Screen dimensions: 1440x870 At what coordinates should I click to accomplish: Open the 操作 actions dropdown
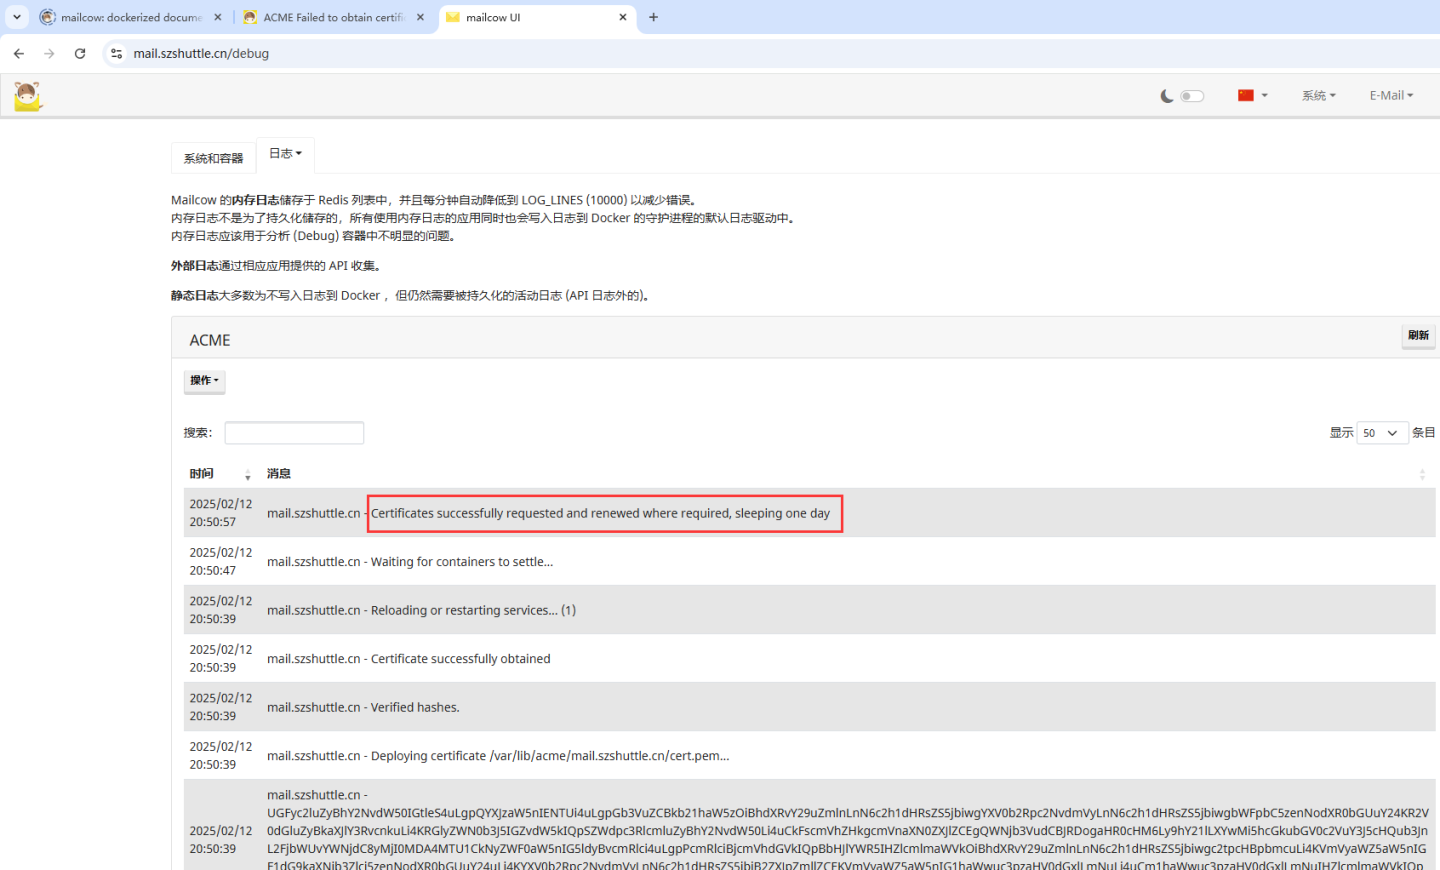coord(204,381)
